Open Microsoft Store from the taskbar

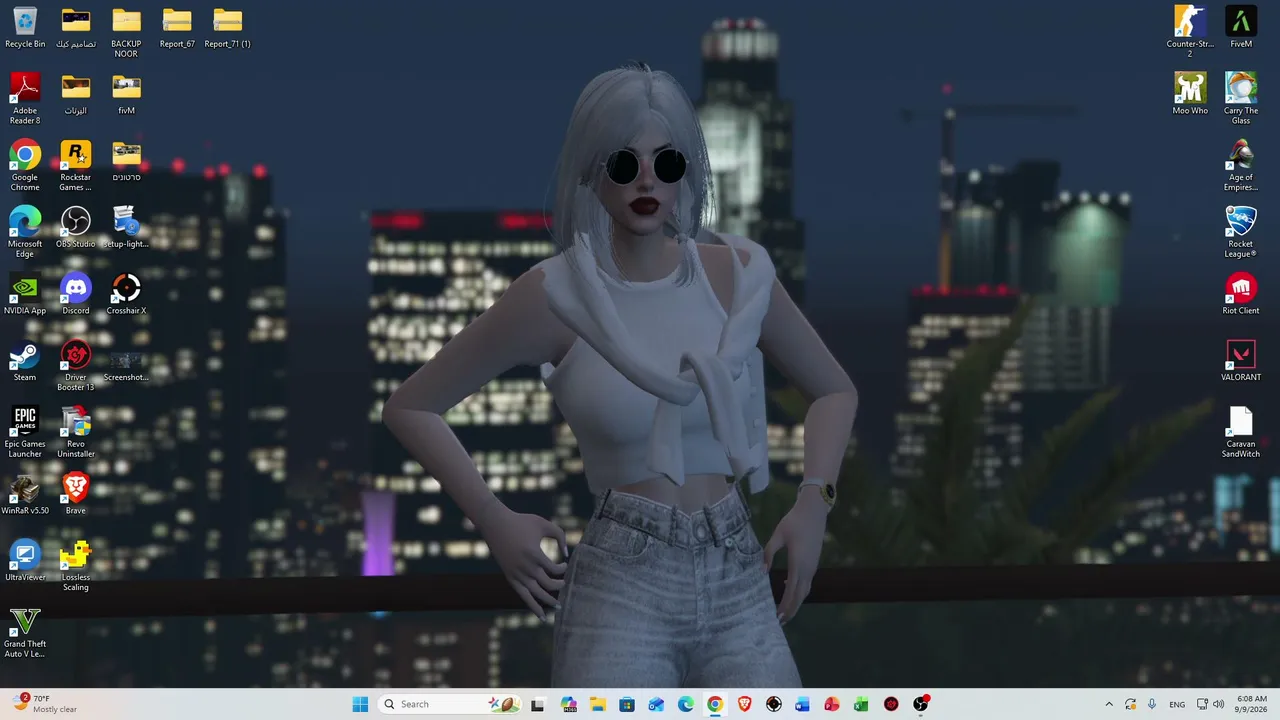click(x=627, y=704)
